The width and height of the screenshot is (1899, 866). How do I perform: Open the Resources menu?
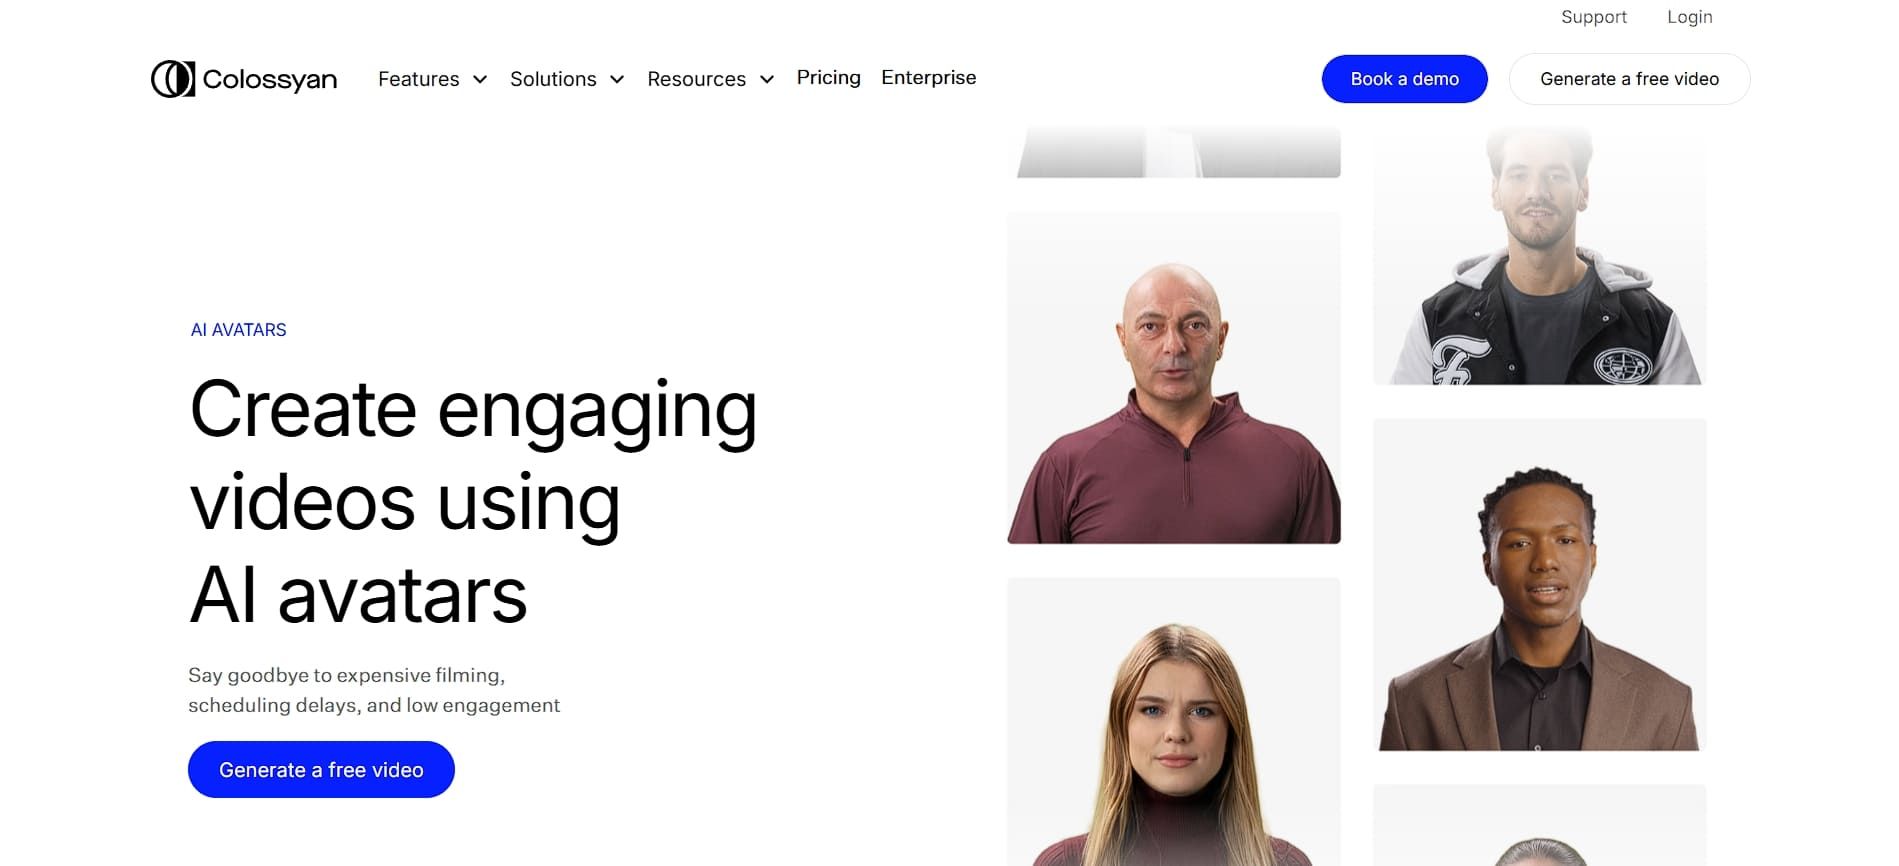coord(696,79)
